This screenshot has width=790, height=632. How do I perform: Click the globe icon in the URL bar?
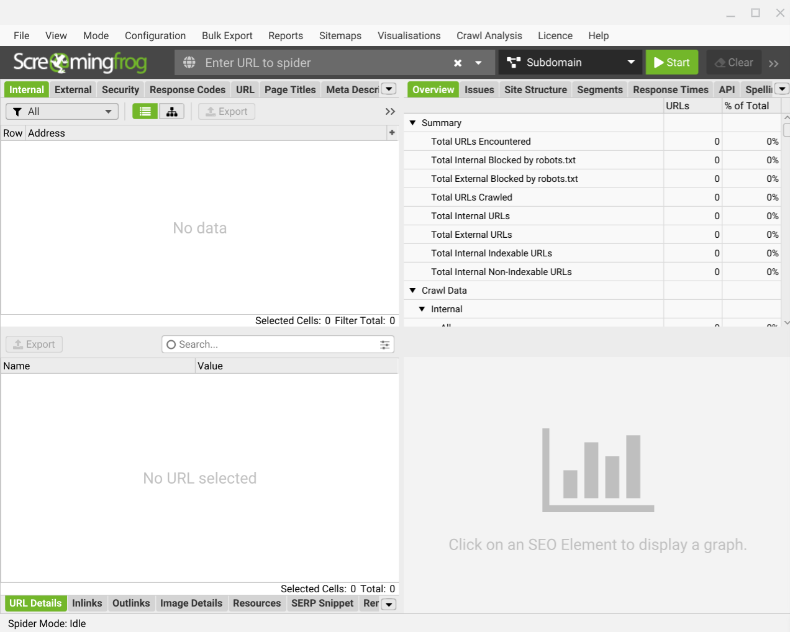click(x=189, y=62)
